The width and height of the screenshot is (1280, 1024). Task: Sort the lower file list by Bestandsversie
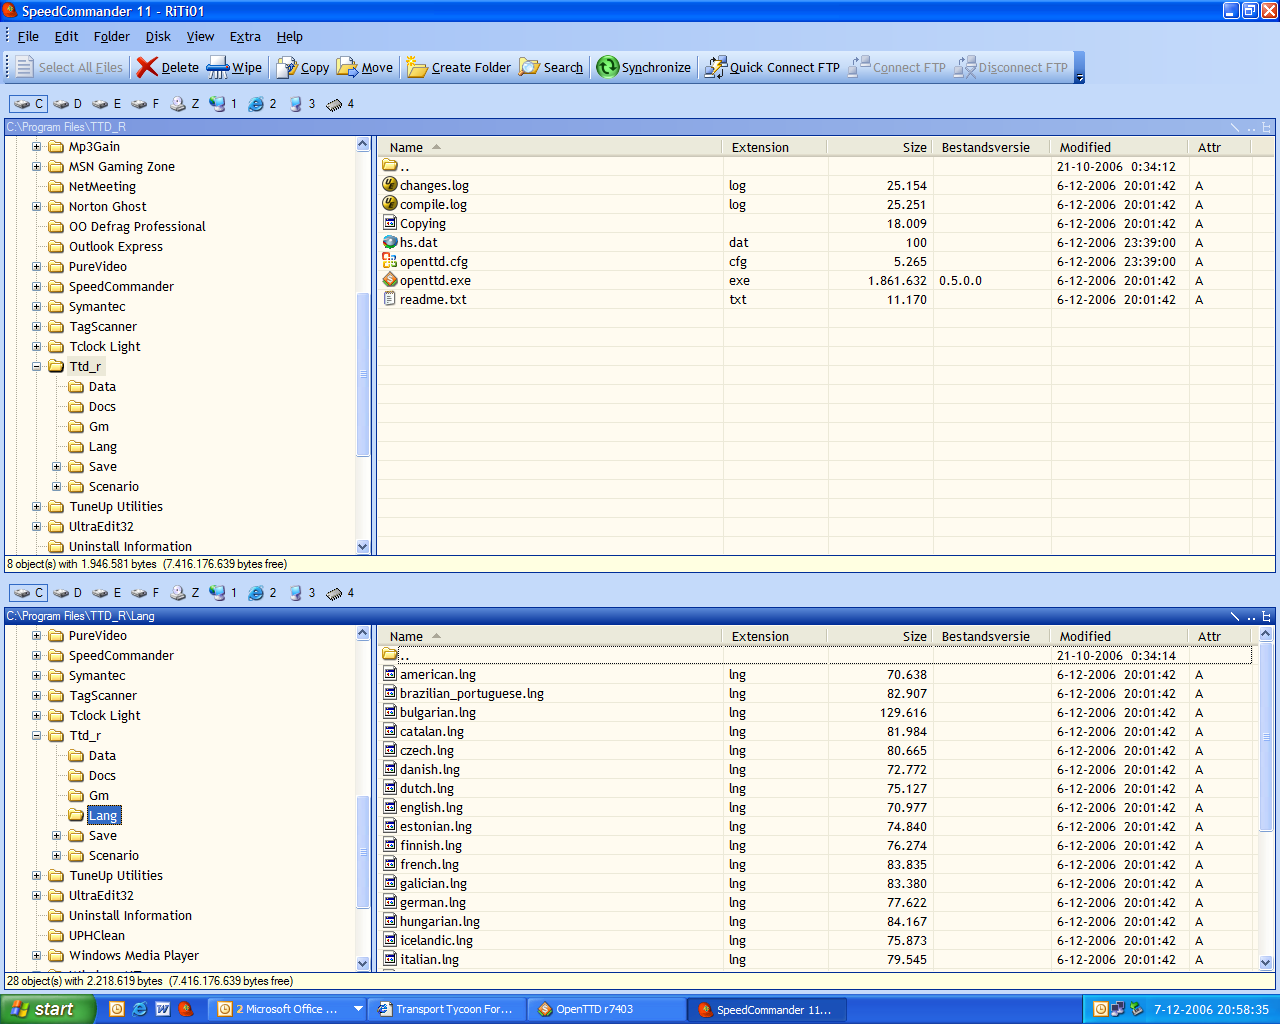click(991, 636)
